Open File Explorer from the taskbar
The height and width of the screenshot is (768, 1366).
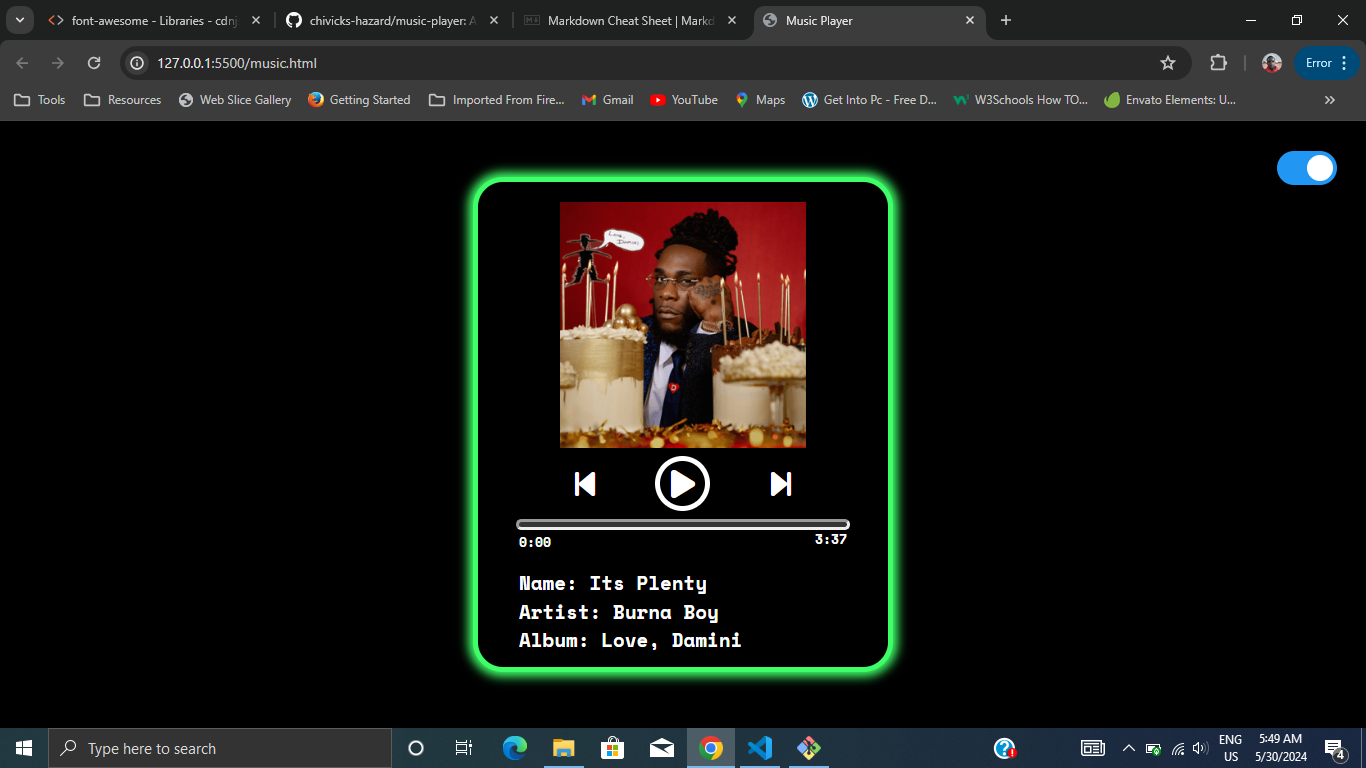tap(564, 748)
